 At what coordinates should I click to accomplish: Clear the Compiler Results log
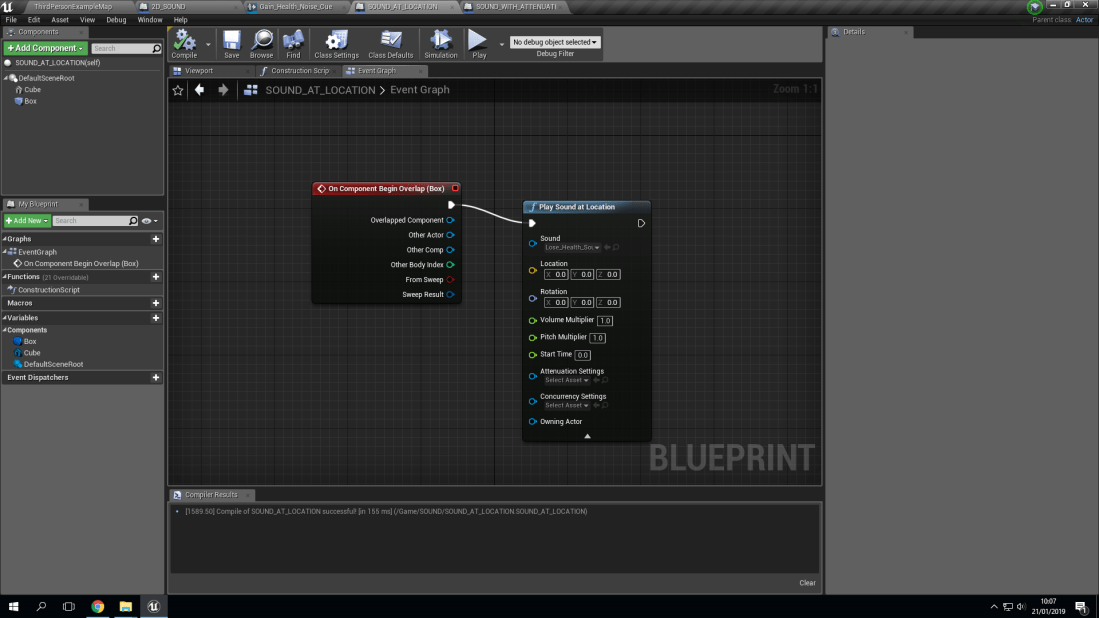tap(807, 582)
